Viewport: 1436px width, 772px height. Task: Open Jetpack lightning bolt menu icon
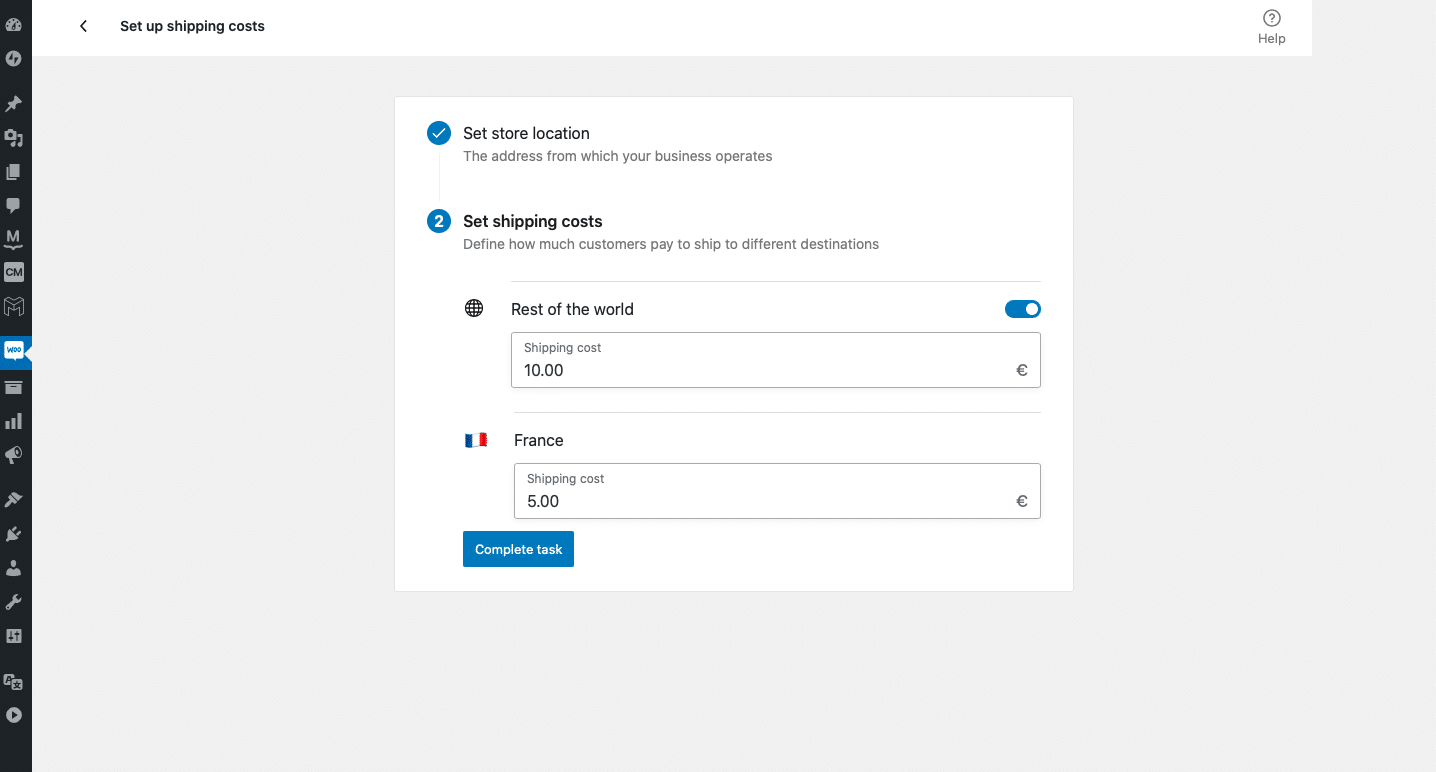14,59
